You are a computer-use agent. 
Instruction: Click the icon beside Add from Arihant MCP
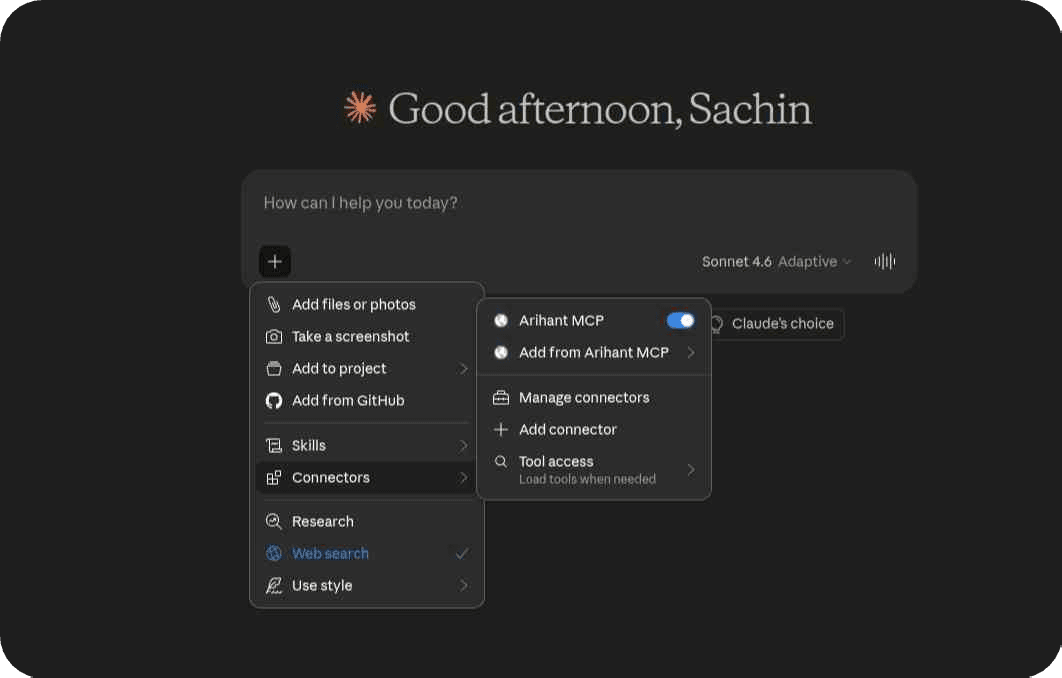[x=501, y=352]
